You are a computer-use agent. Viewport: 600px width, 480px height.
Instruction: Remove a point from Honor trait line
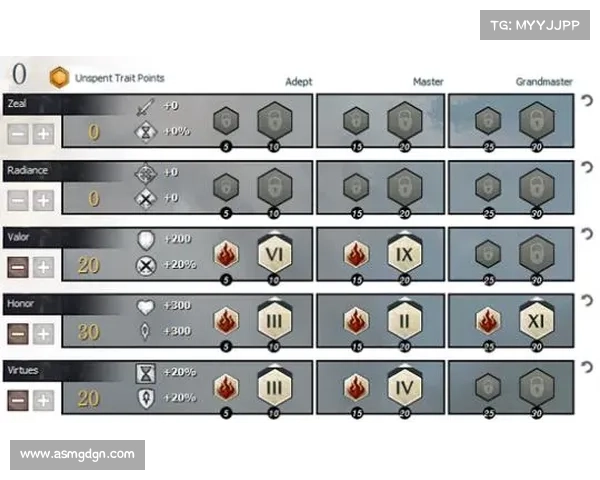pyautogui.click(x=18, y=332)
